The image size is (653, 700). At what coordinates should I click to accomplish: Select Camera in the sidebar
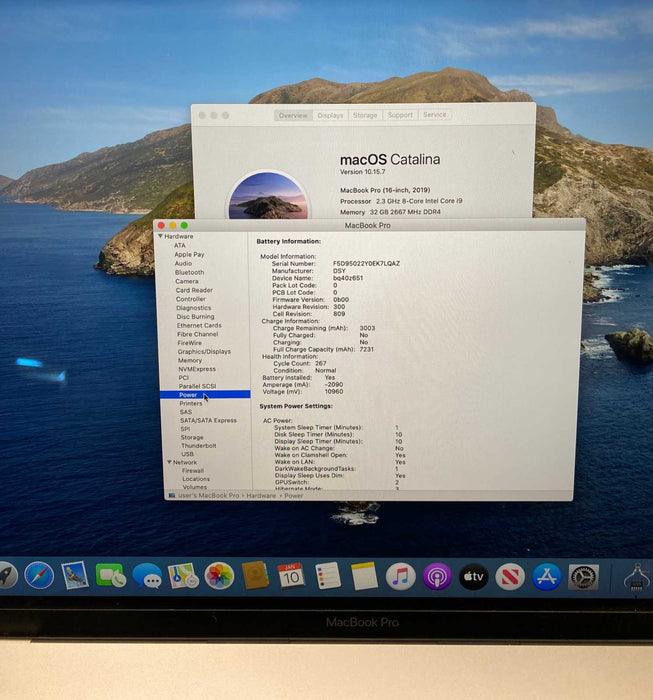[187, 281]
